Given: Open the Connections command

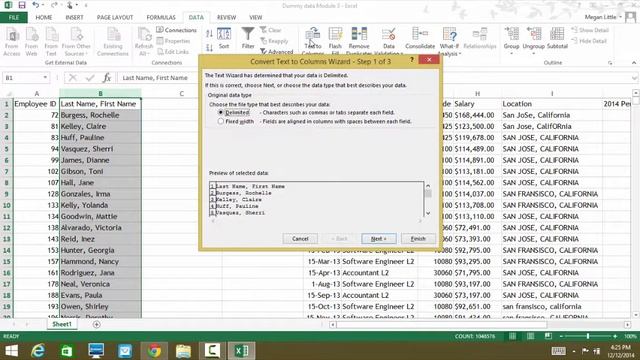Looking at the screenshot, I should (x=176, y=30).
